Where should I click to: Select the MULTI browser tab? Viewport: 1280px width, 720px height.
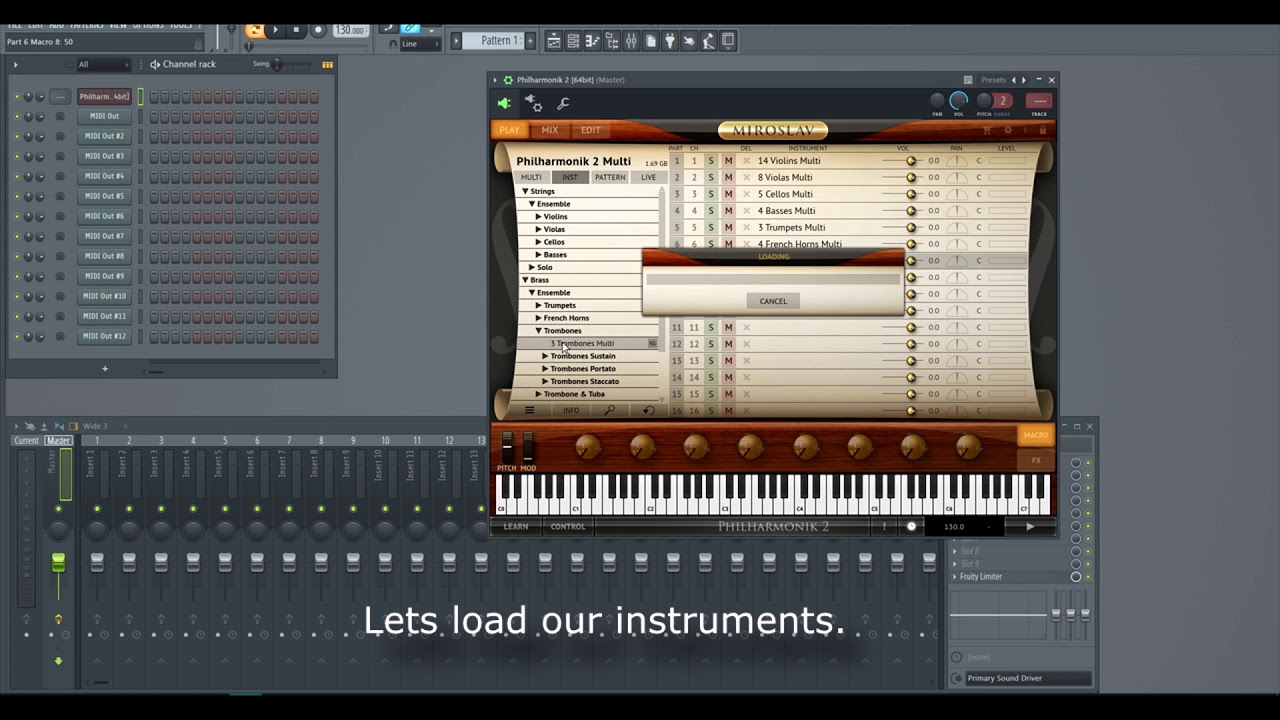pos(531,177)
